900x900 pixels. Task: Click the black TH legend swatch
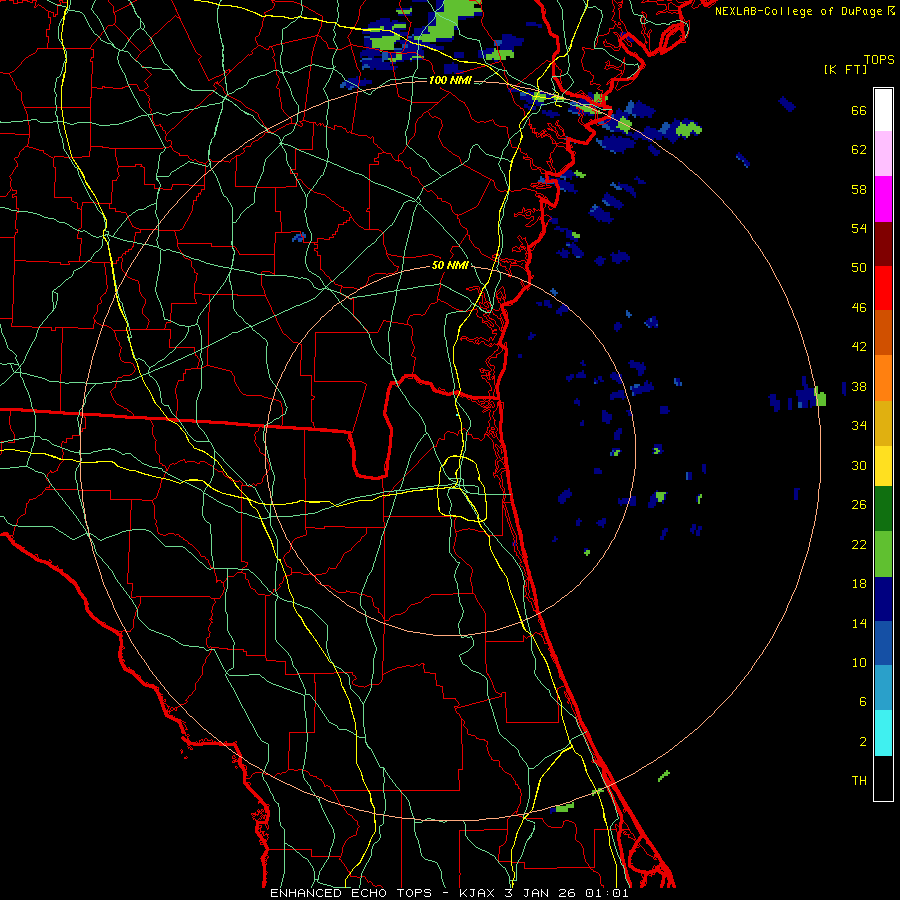pyautogui.click(x=883, y=778)
